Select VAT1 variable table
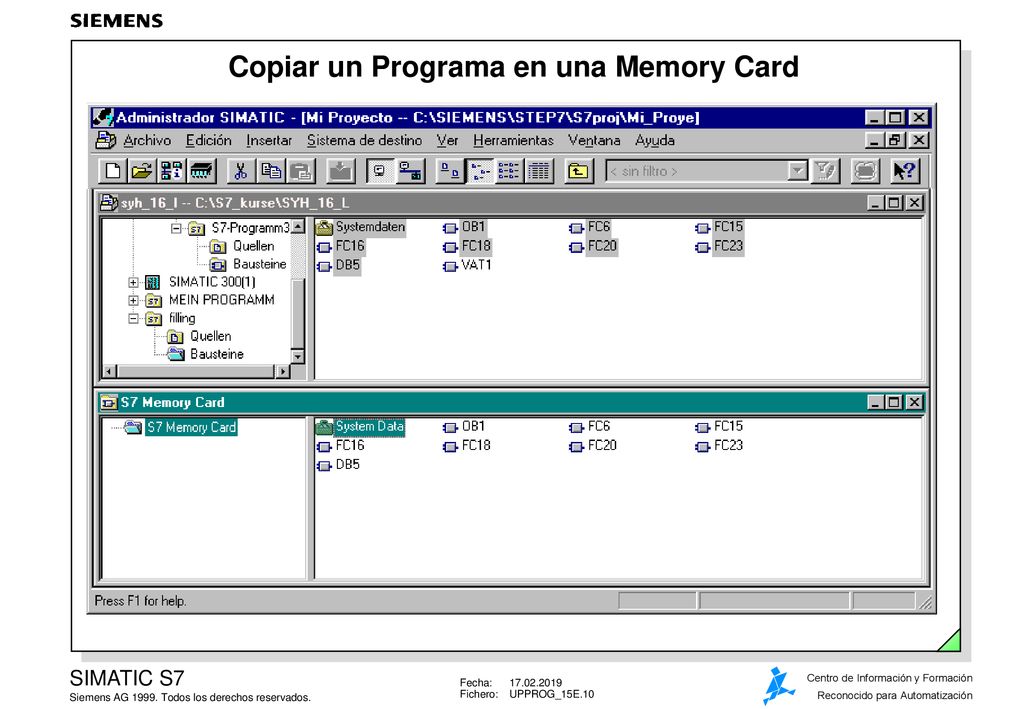Screen dimensions: 1024x709 click(468, 265)
